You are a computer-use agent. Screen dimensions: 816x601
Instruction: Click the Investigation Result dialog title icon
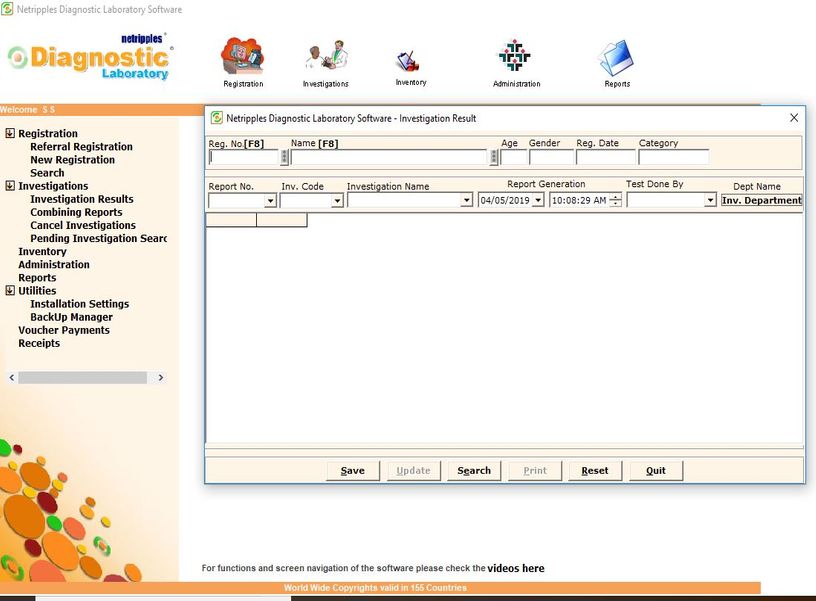[x=216, y=118]
